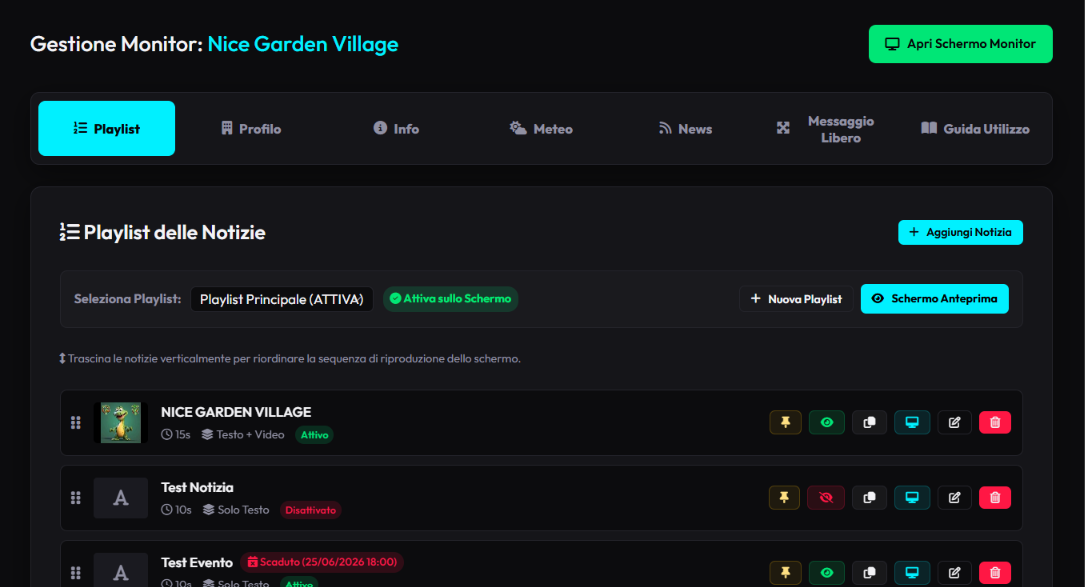Preview Test Evento on monitor
The height and width of the screenshot is (587, 1085).
click(x=912, y=572)
